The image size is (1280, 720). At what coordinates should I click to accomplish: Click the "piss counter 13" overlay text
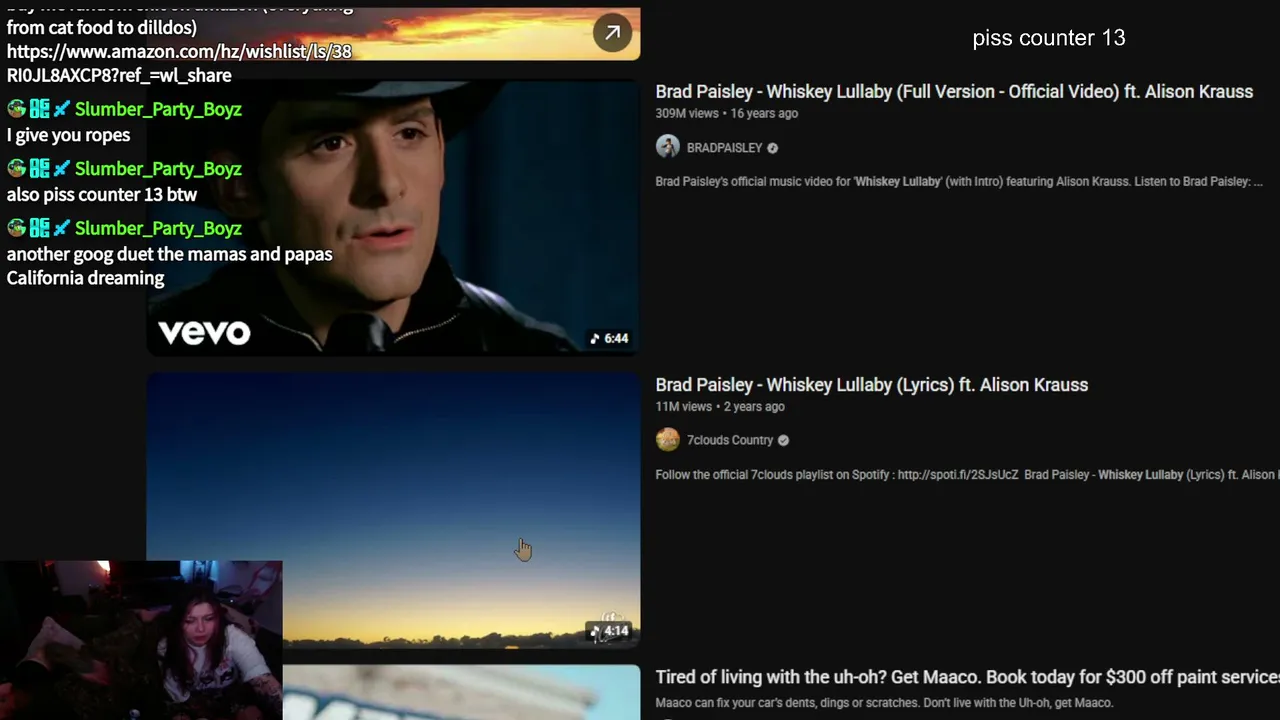1049,38
